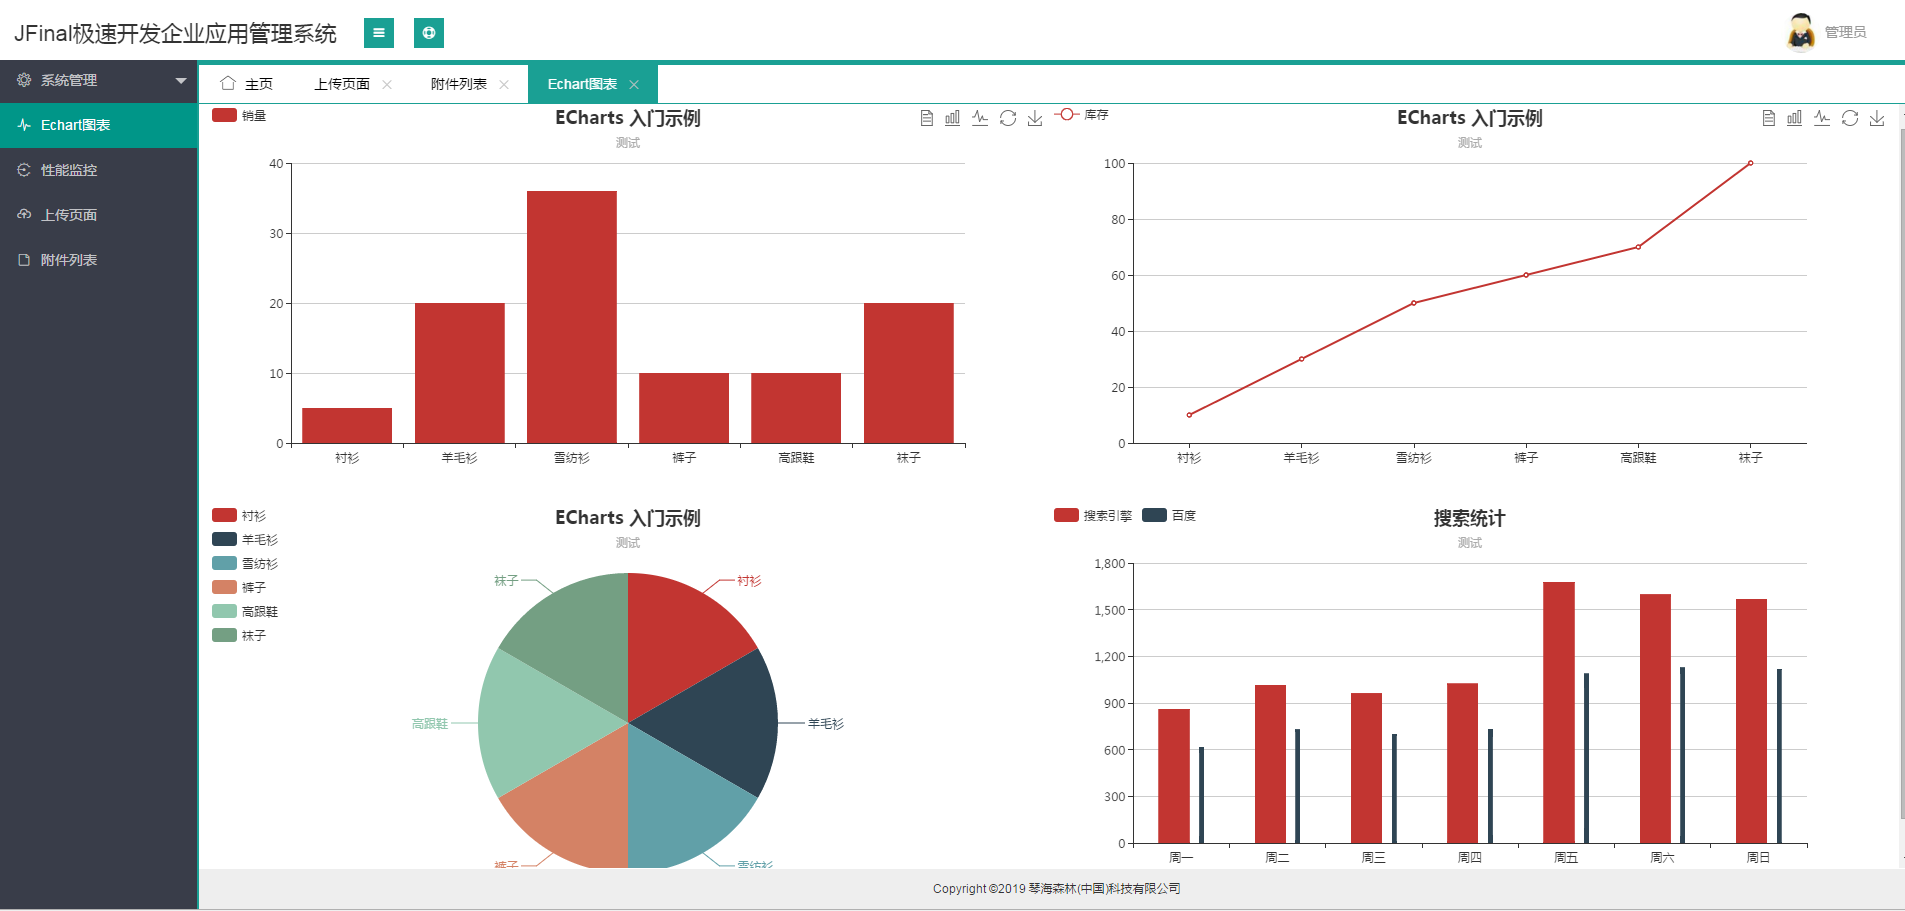Switch to the 附件列表 tab
The width and height of the screenshot is (1905, 911).
[459, 84]
